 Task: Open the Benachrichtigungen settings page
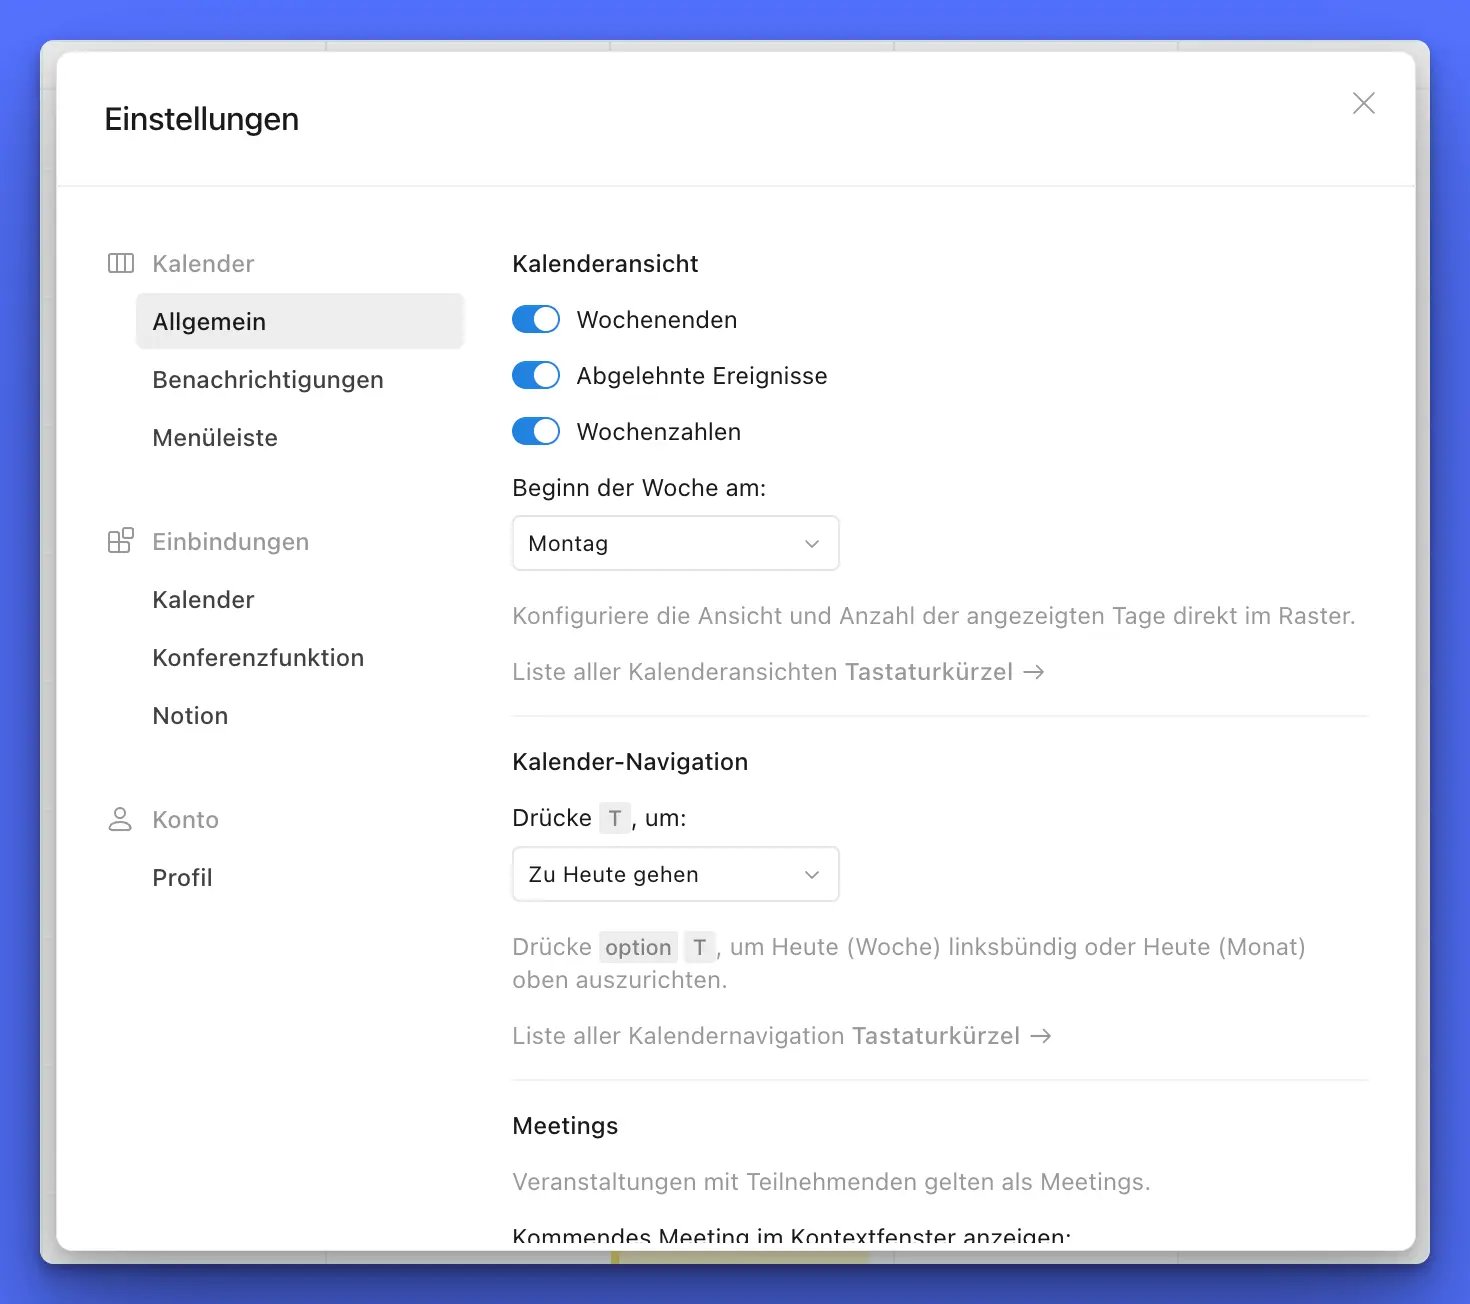coord(268,379)
